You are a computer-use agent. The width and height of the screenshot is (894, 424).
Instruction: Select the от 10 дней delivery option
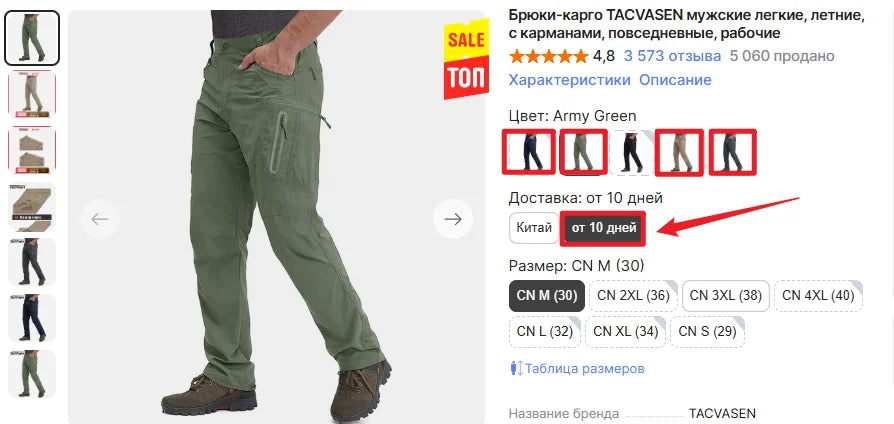pyautogui.click(x=603, y=228)
